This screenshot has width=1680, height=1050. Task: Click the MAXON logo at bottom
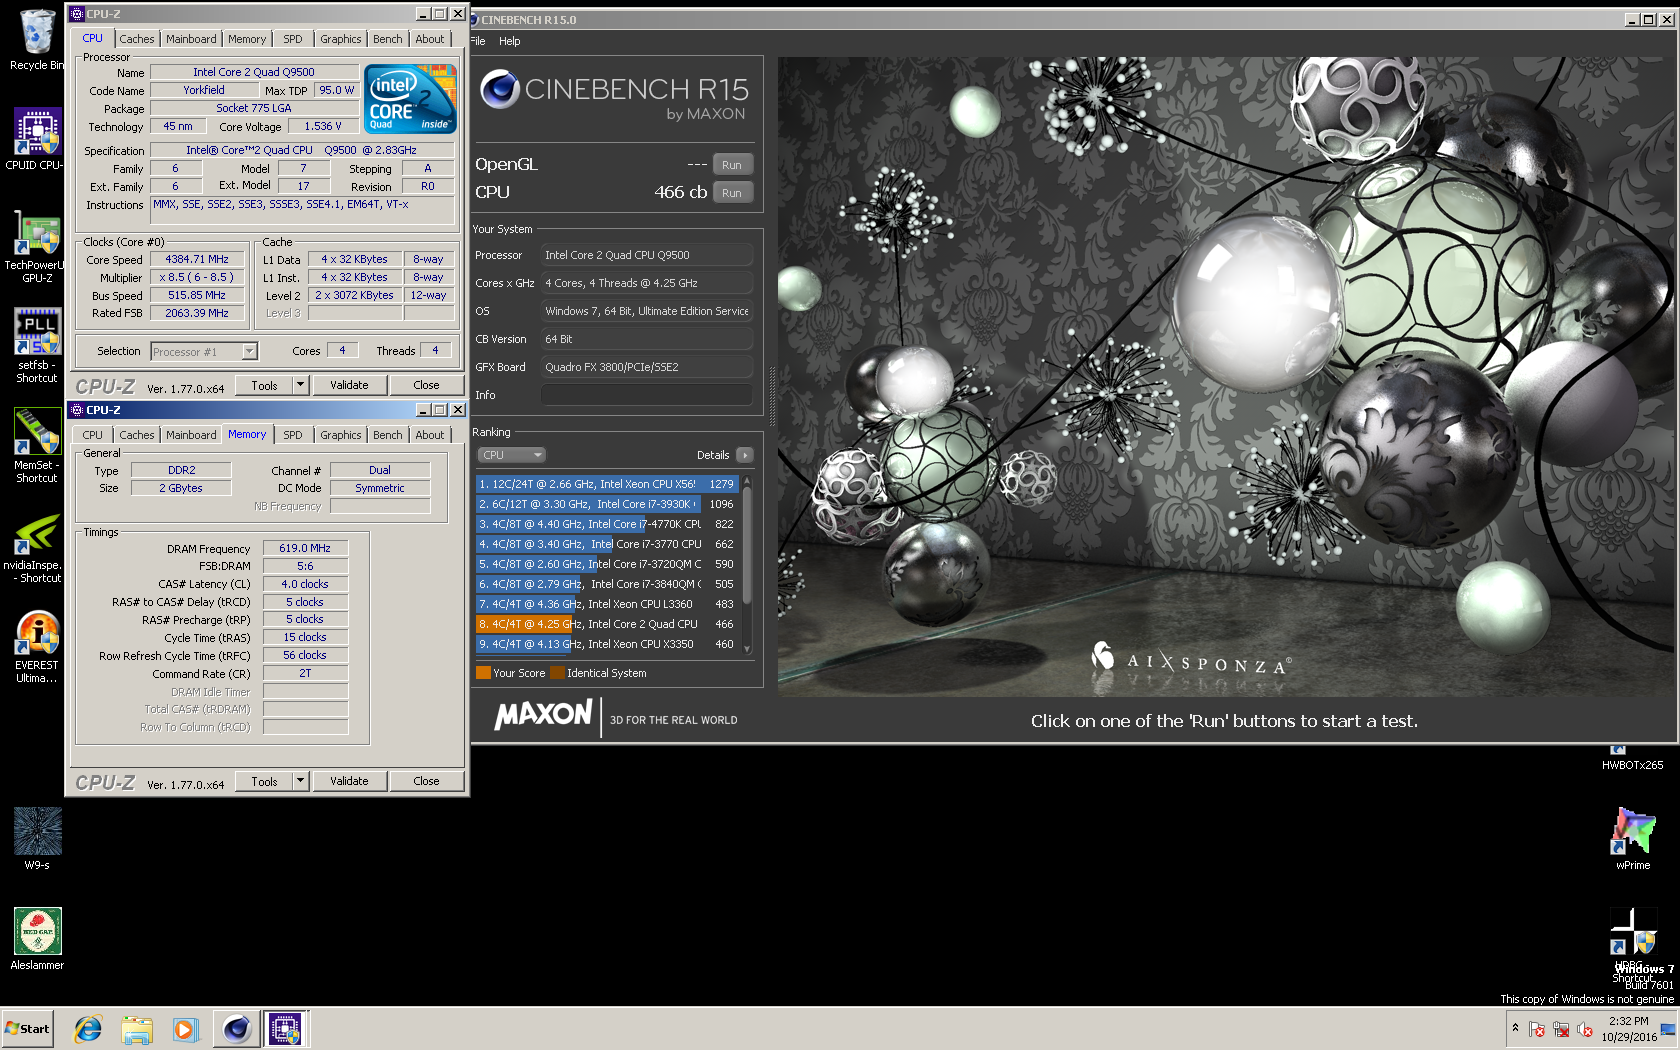point(544,715)
